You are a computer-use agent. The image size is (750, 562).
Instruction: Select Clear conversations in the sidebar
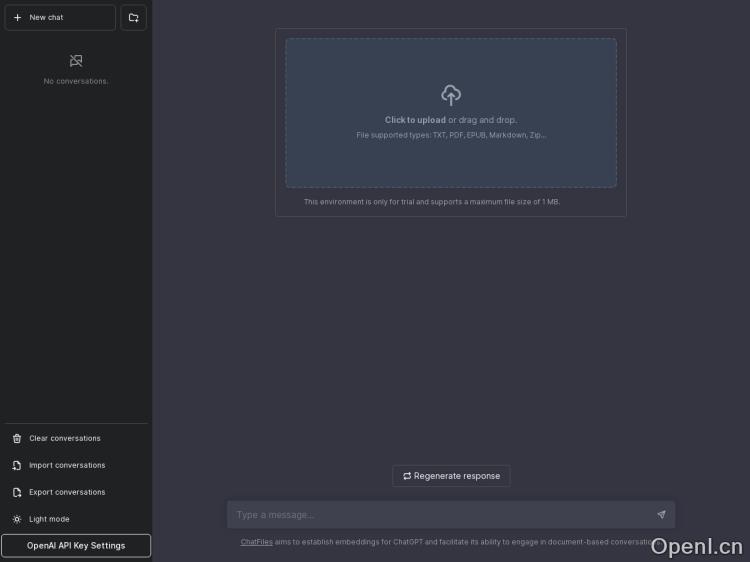pyautogui.click(x=65, y=438)
